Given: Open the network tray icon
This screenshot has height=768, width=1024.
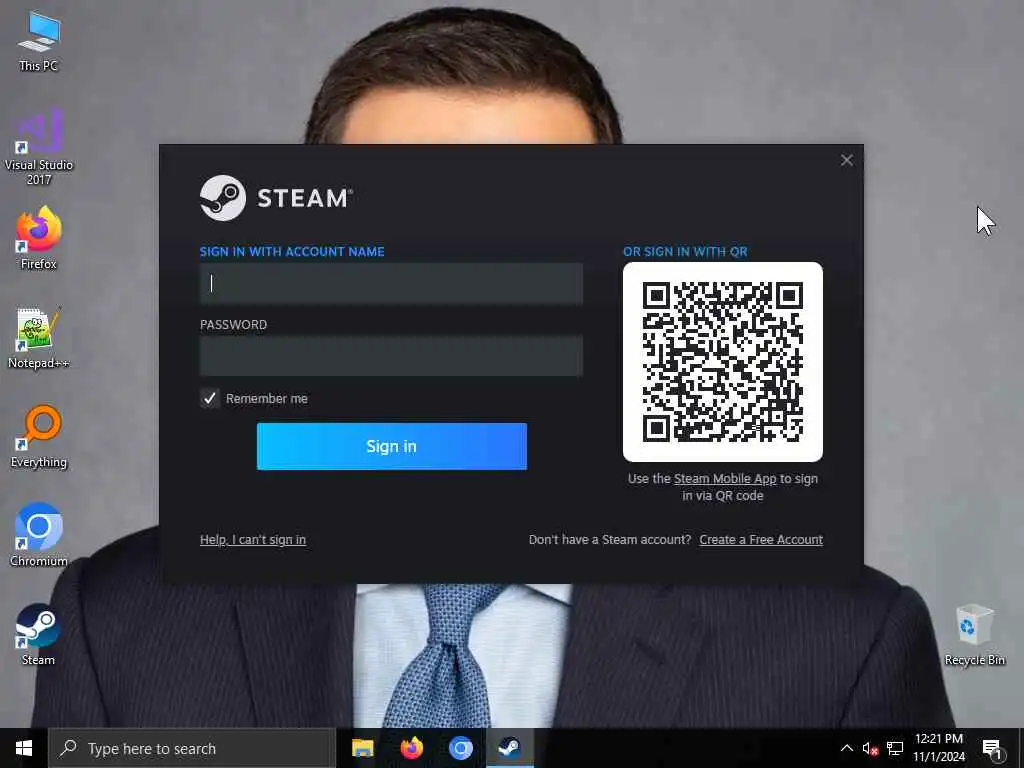Looking at the screenshot, I should [x=895, y=748].
